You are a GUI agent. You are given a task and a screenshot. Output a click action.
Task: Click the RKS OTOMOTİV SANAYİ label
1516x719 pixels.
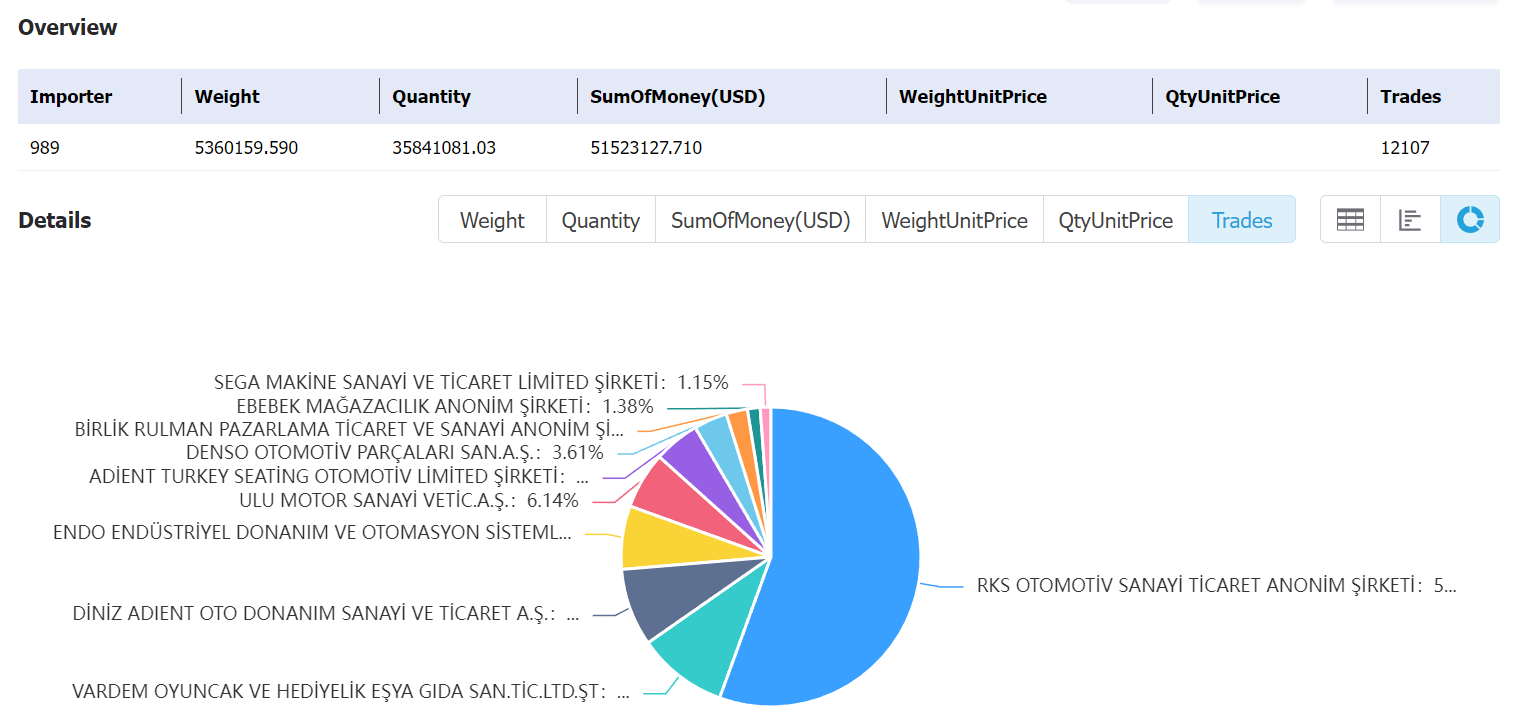pyautogui.click(x=1217, y=585)
